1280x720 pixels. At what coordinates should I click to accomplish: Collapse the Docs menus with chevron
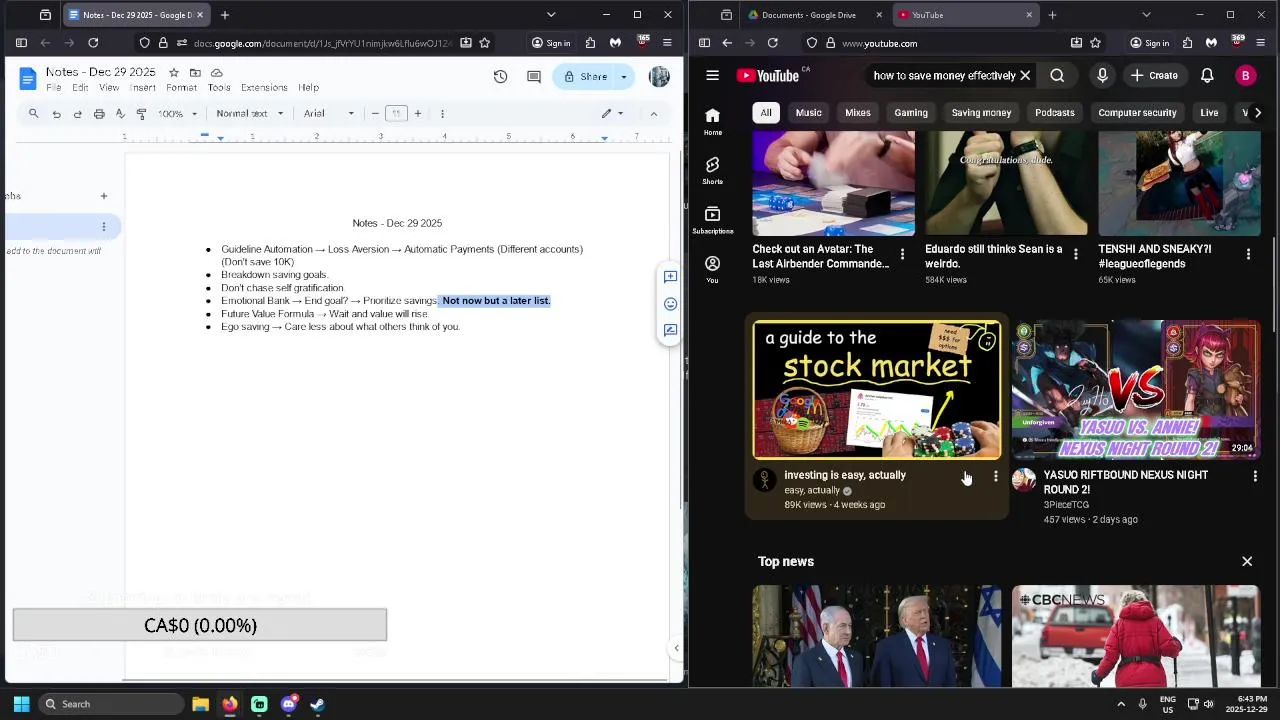pos(654,113)
